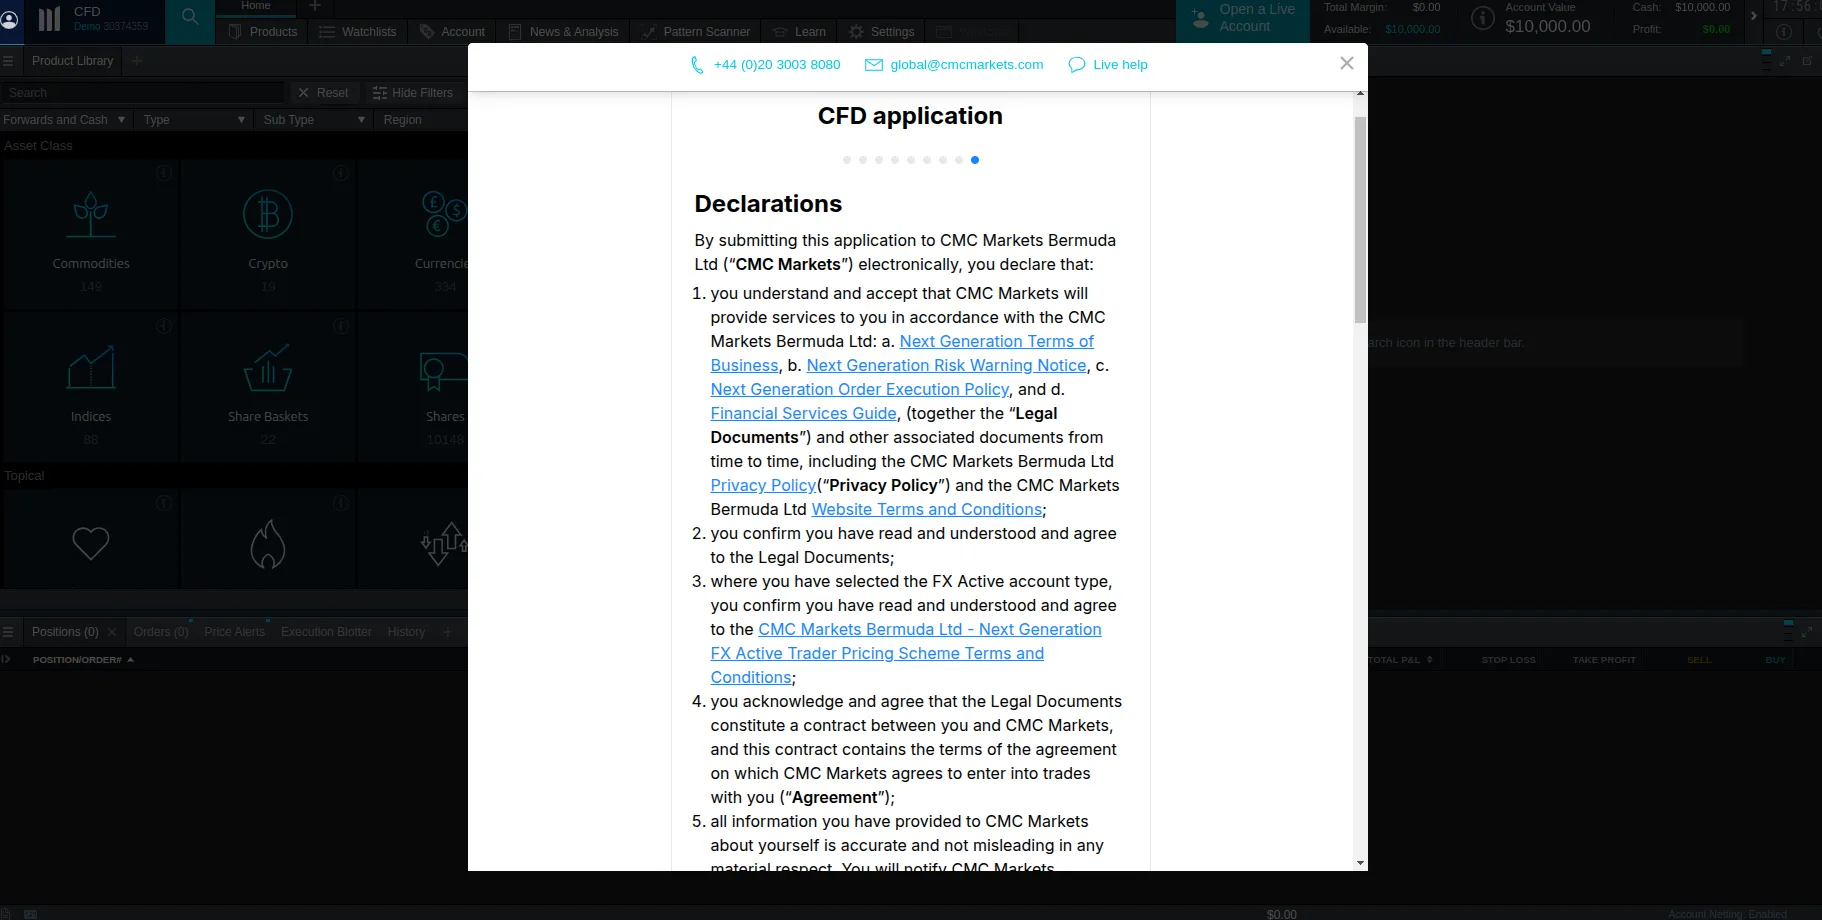
Task: Open Crypto asset class tile
Action: (268, 234)
